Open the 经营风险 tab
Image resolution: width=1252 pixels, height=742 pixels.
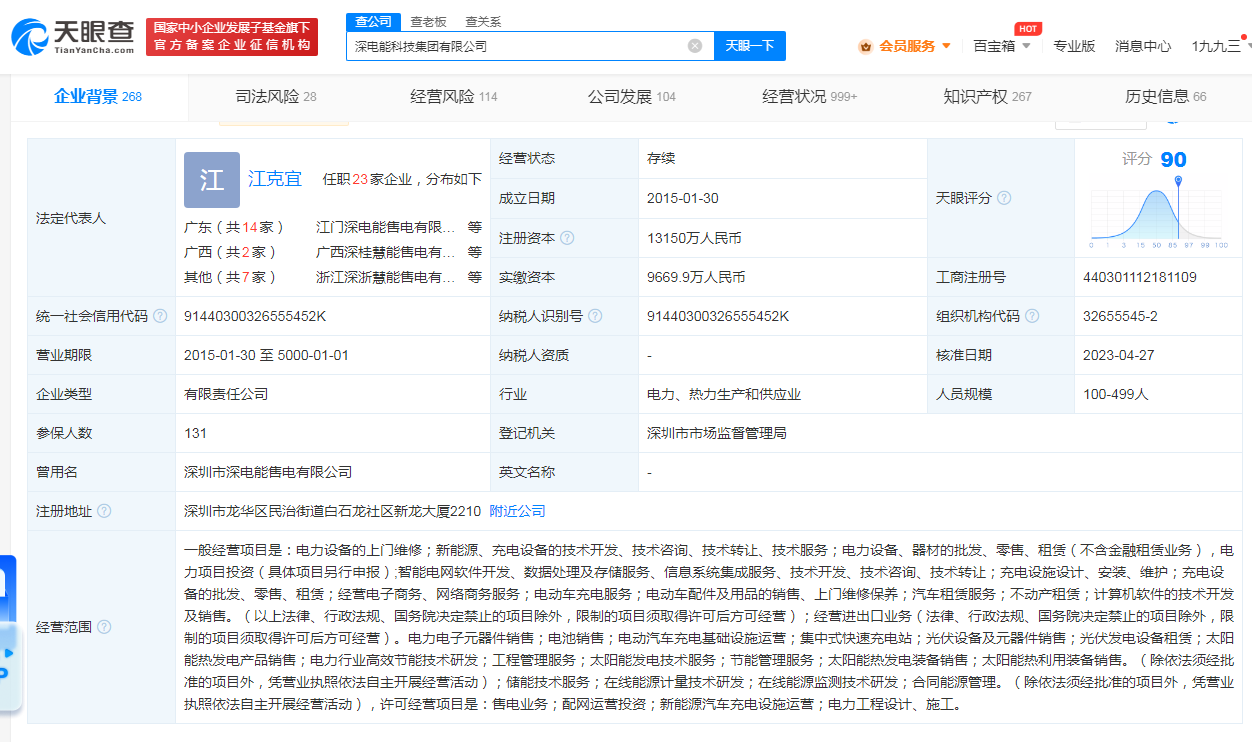click(x=453, y=97)
